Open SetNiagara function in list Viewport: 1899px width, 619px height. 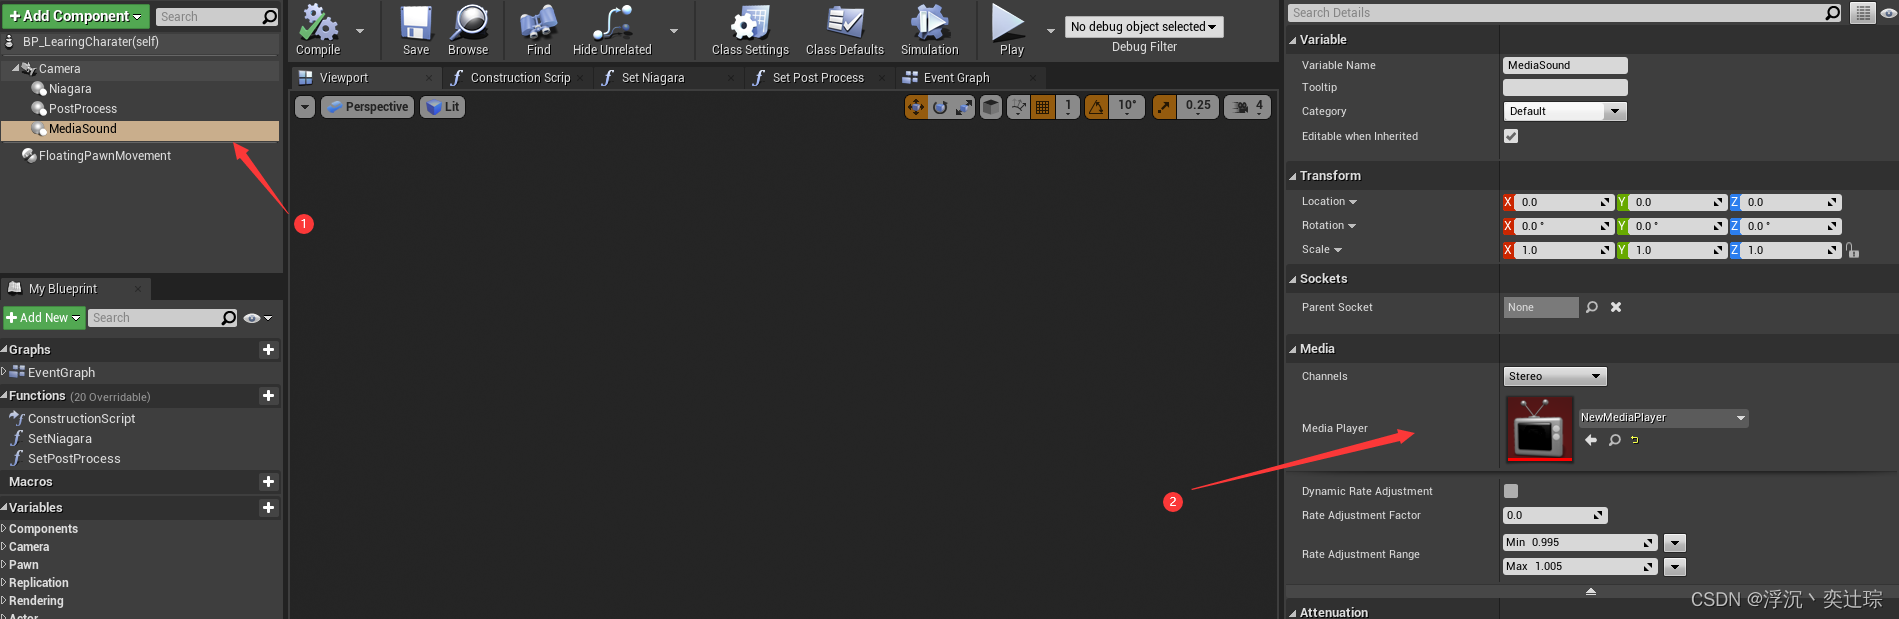pyautogui.click(x=60, y=439)
